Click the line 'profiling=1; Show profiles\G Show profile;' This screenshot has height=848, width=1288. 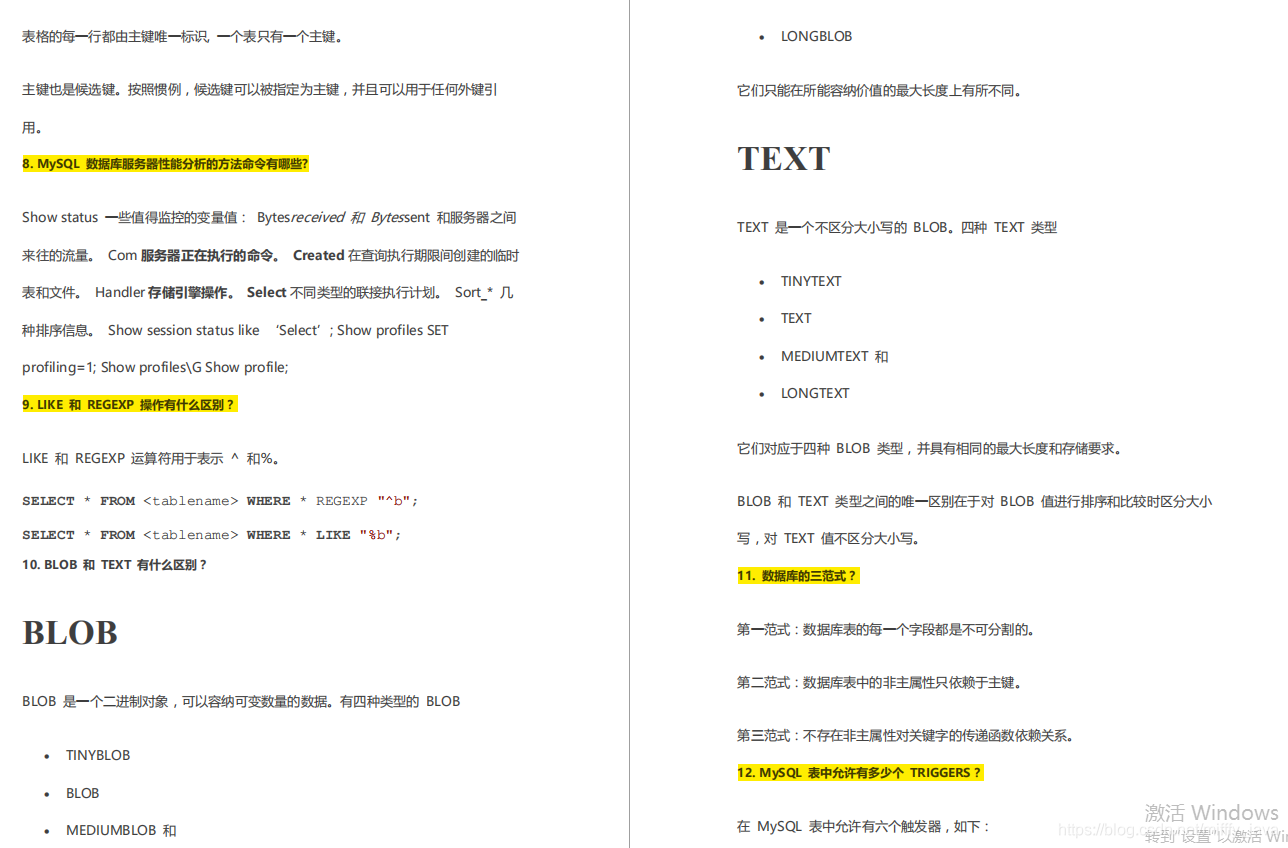pyautogui.click(x=155, y=368)
